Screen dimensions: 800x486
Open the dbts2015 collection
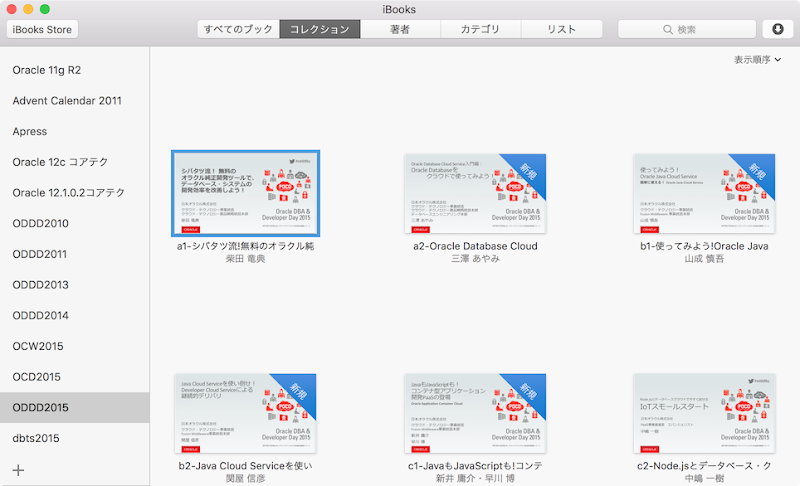click(74, 438)
